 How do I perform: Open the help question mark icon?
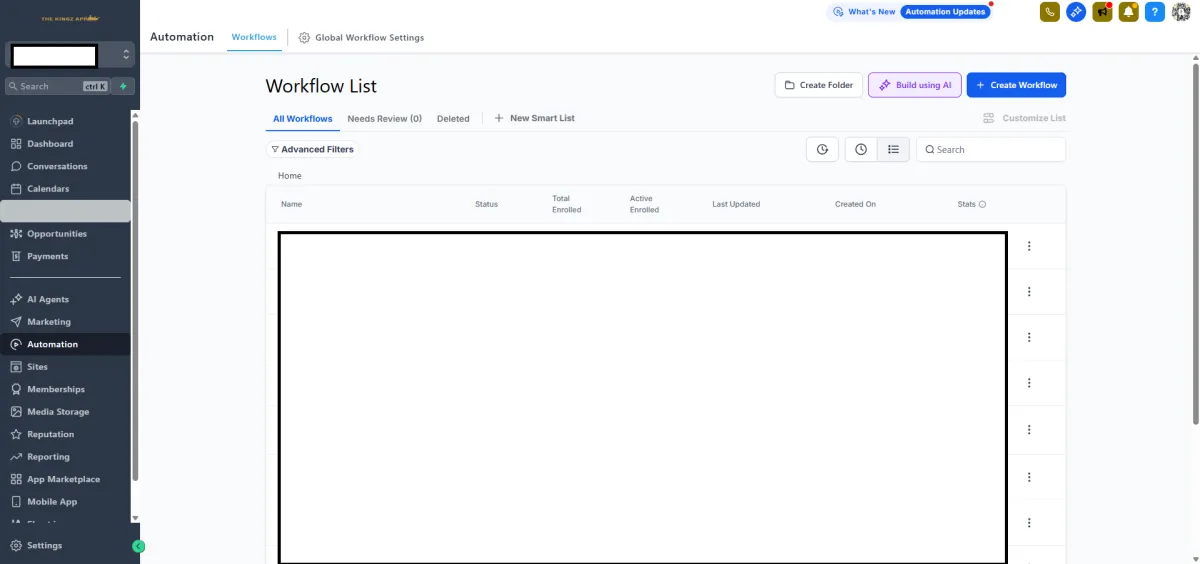1155,12
